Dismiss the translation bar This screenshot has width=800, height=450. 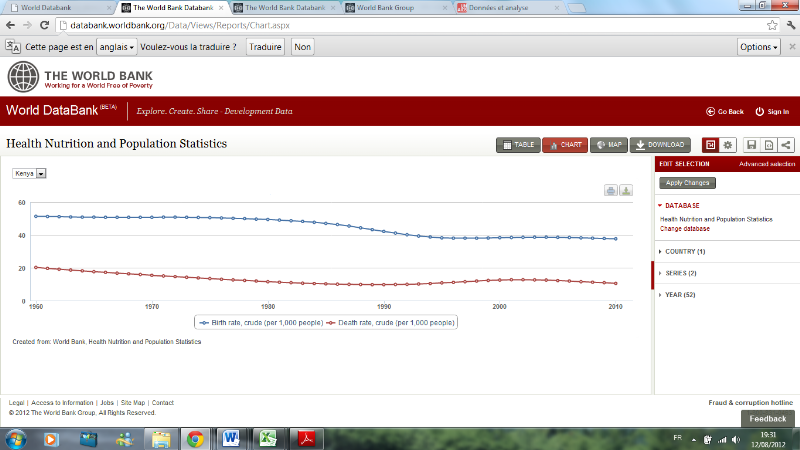(x=792, y=46)
